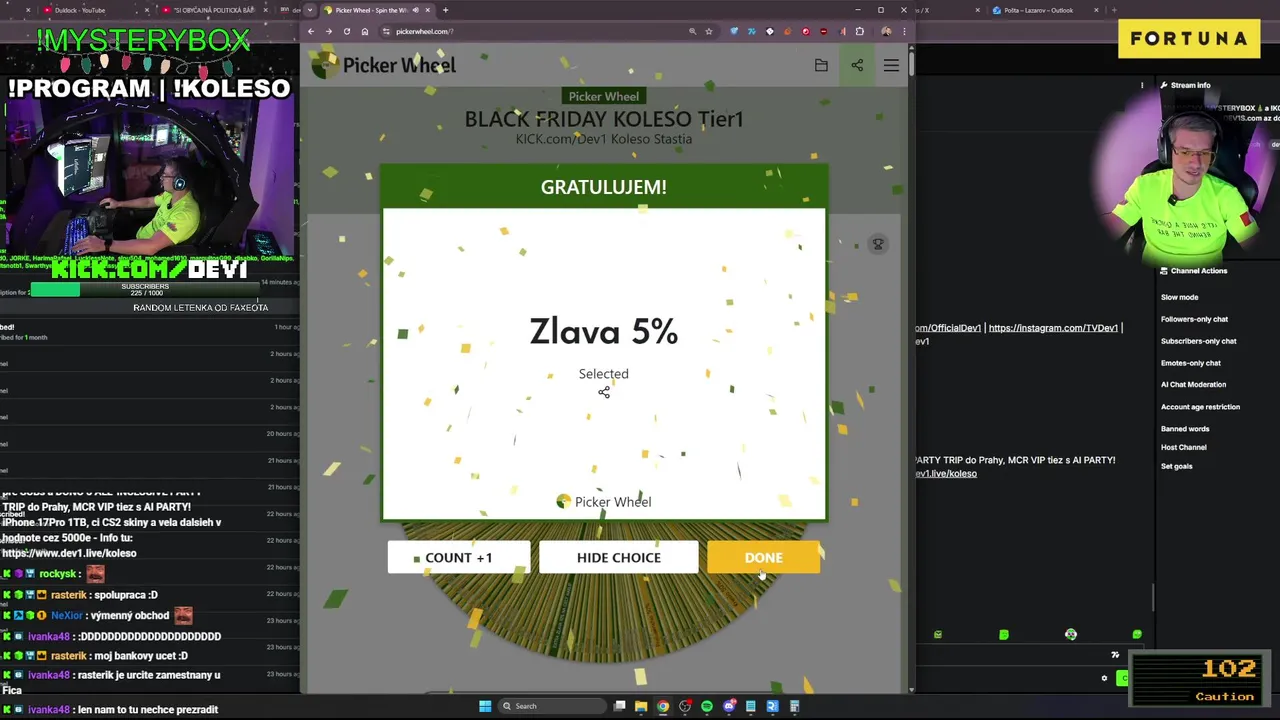
Task: Click the Zlava 5% result text
Action: coord(603,331)
